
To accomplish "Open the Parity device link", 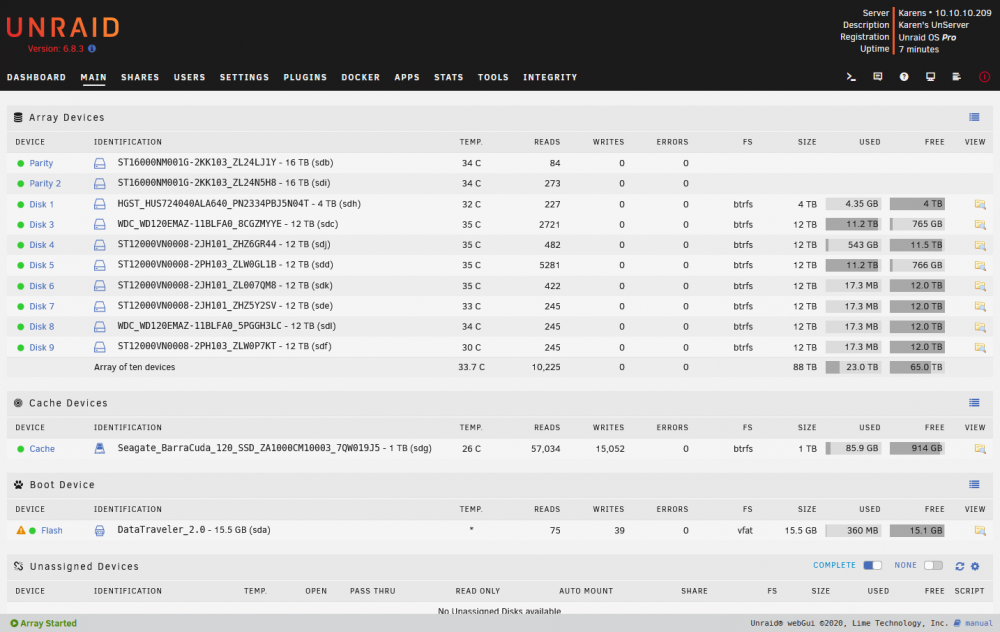I will click(x=41, y=163).
